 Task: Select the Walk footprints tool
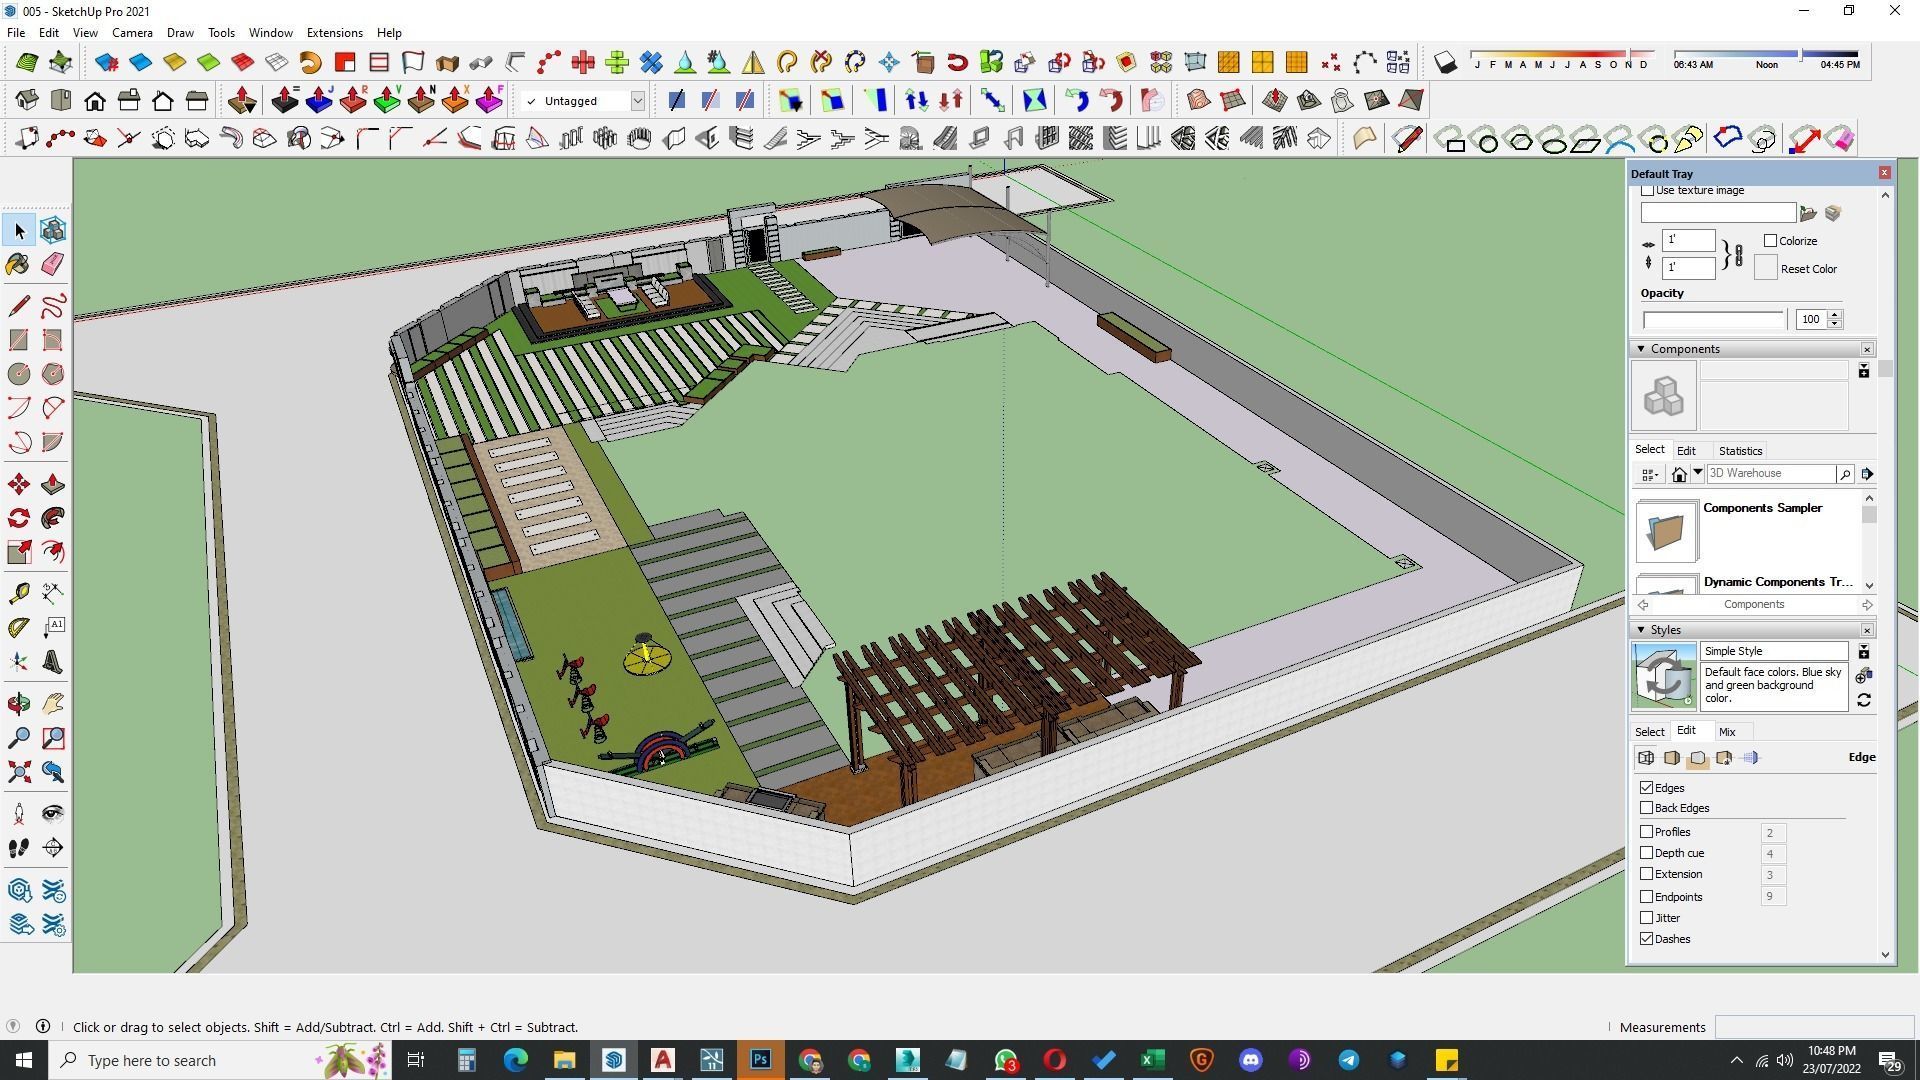(x=19, y=848)
